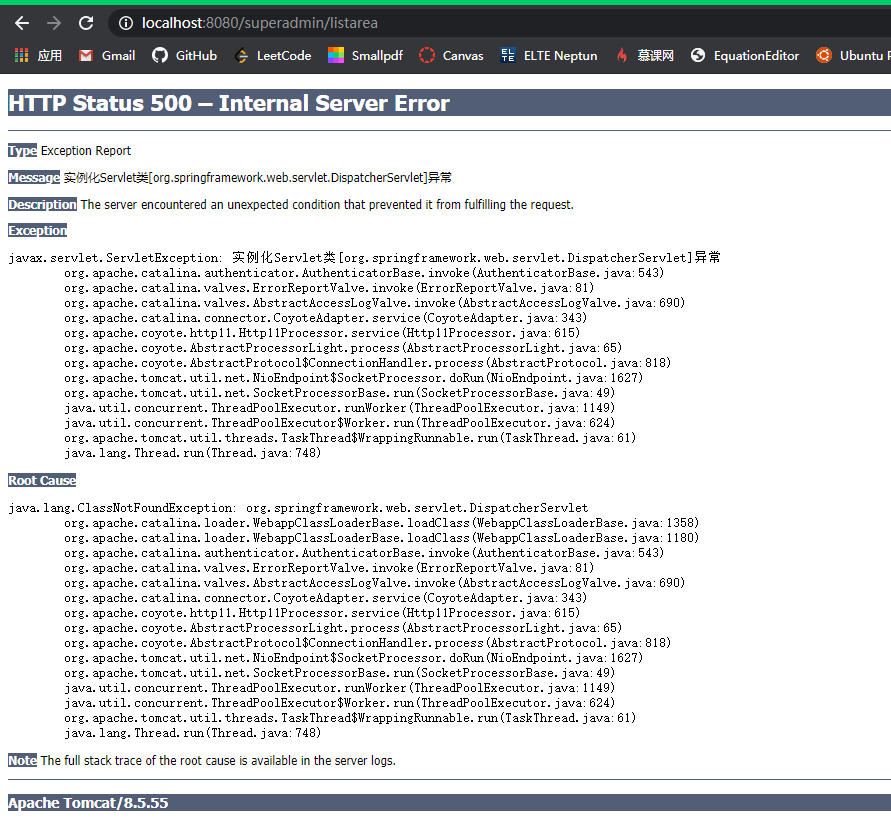Image resolution: width=891 pixels, height=819 pixels.
Task: Click the Apache Tomcat/8.5.55 footer
Action: (x=88, y=803)
